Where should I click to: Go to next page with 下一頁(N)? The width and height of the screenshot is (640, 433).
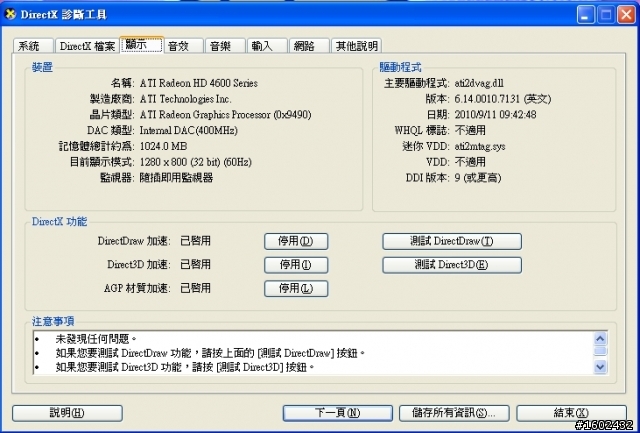click(338, 413)
